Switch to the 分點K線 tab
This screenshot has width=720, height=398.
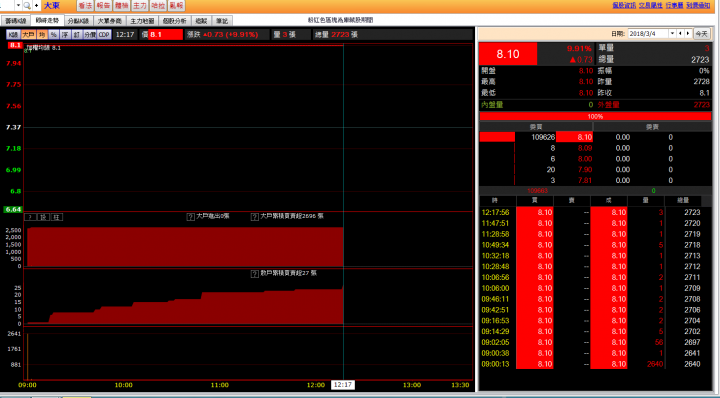coord(78,21)
